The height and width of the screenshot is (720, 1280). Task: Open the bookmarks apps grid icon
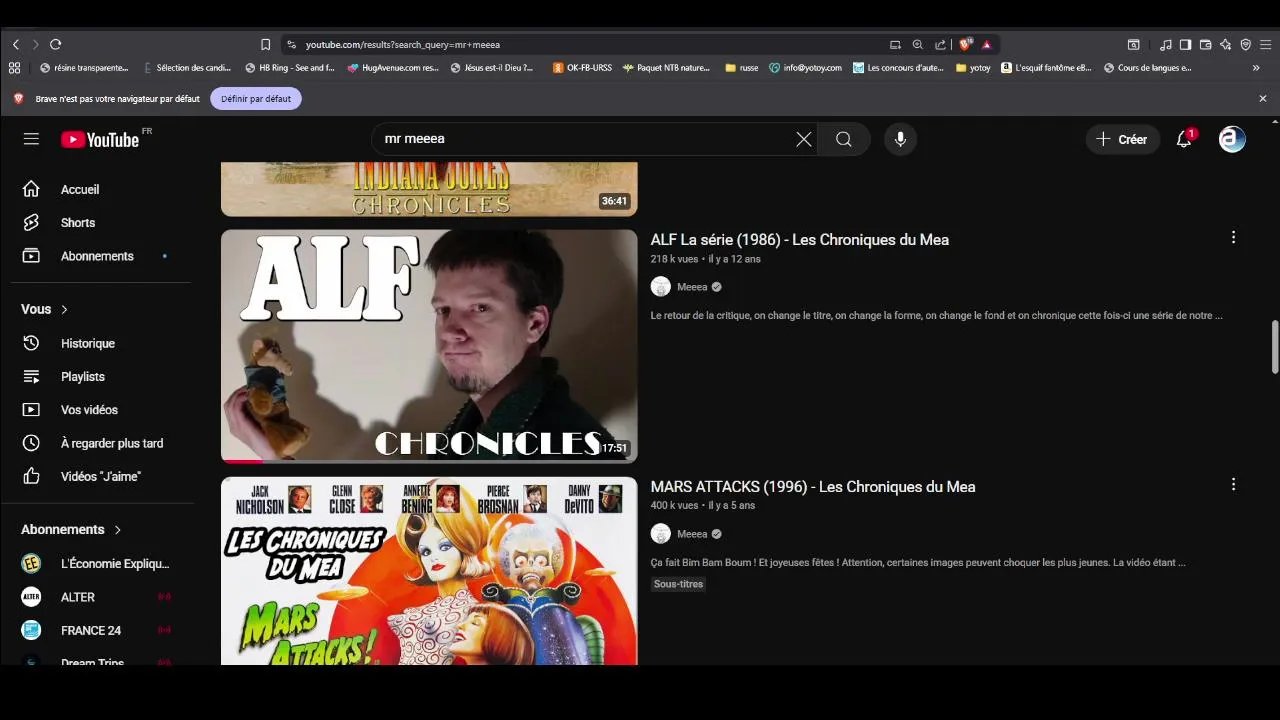pyautogui.click(x=14, y=68)
